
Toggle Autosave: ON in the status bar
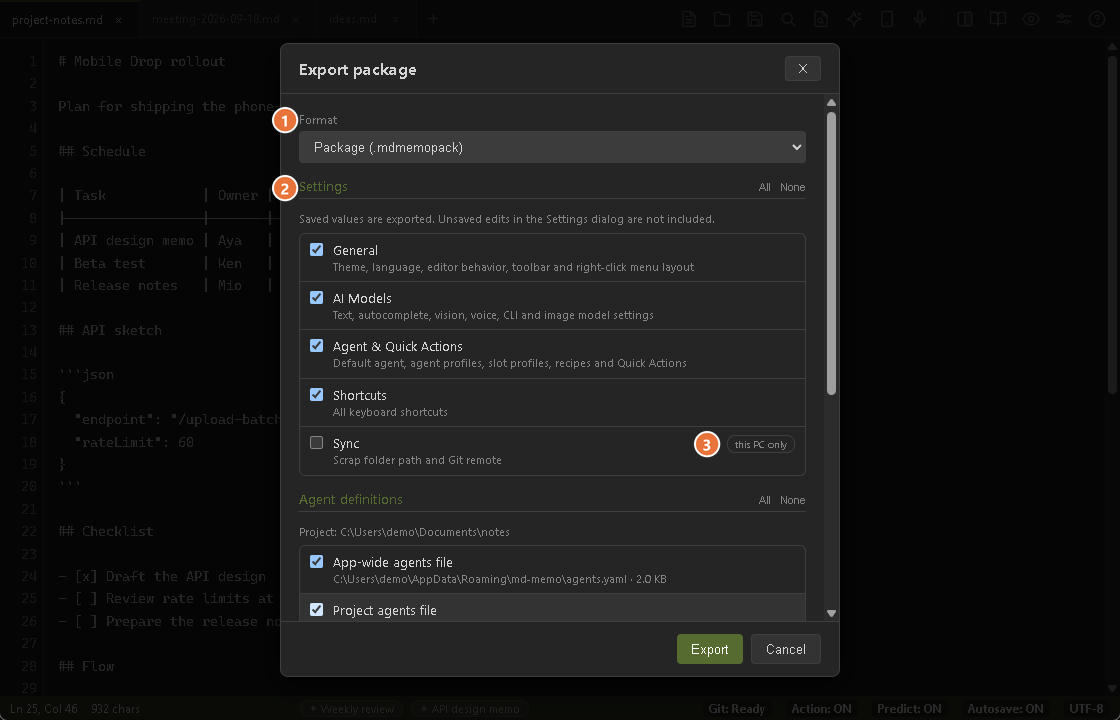pos(1005,709)
